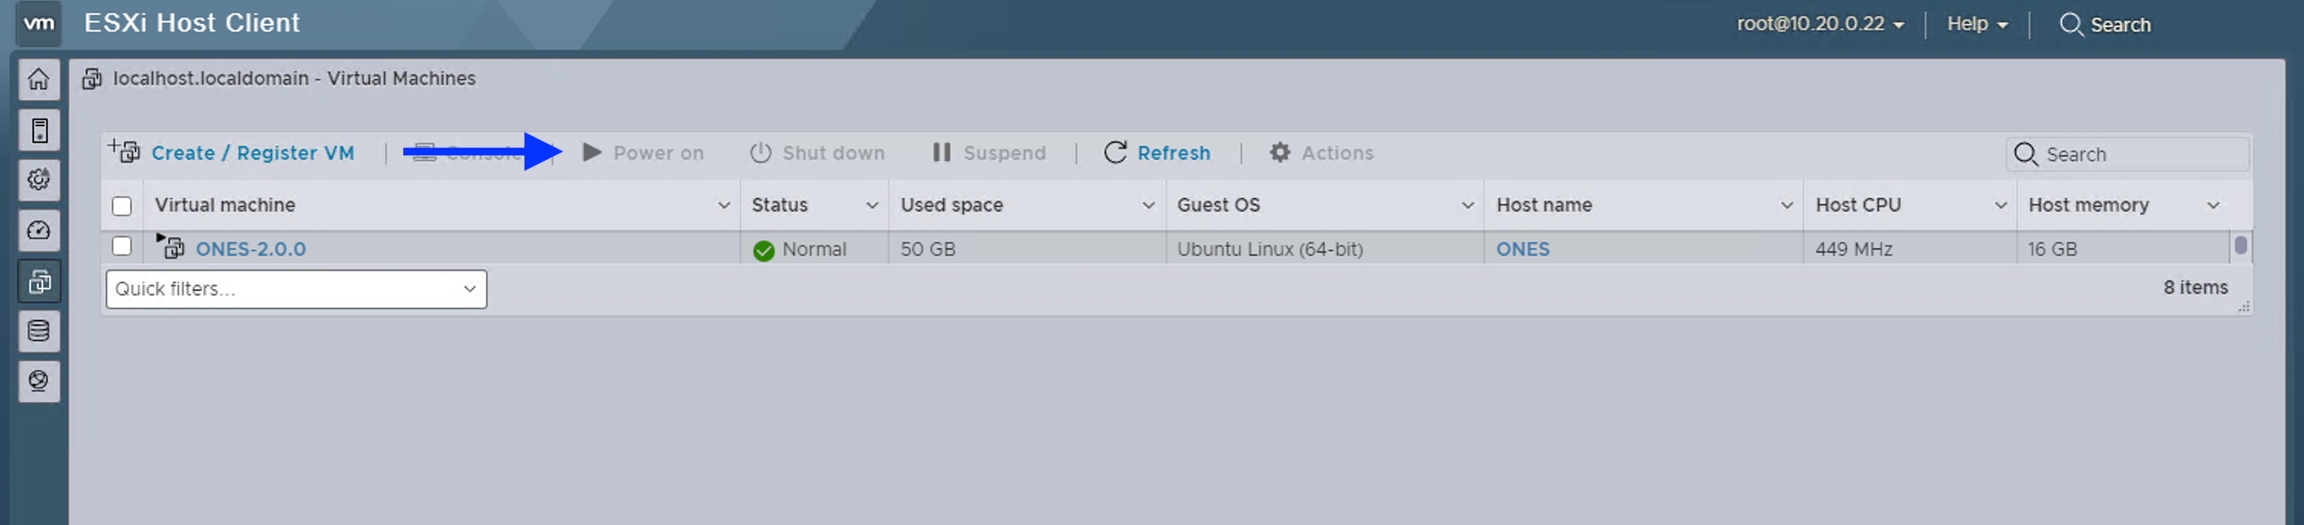Open the Actions menu
The image size is (2304, 525).
[x=1321, y=153]
